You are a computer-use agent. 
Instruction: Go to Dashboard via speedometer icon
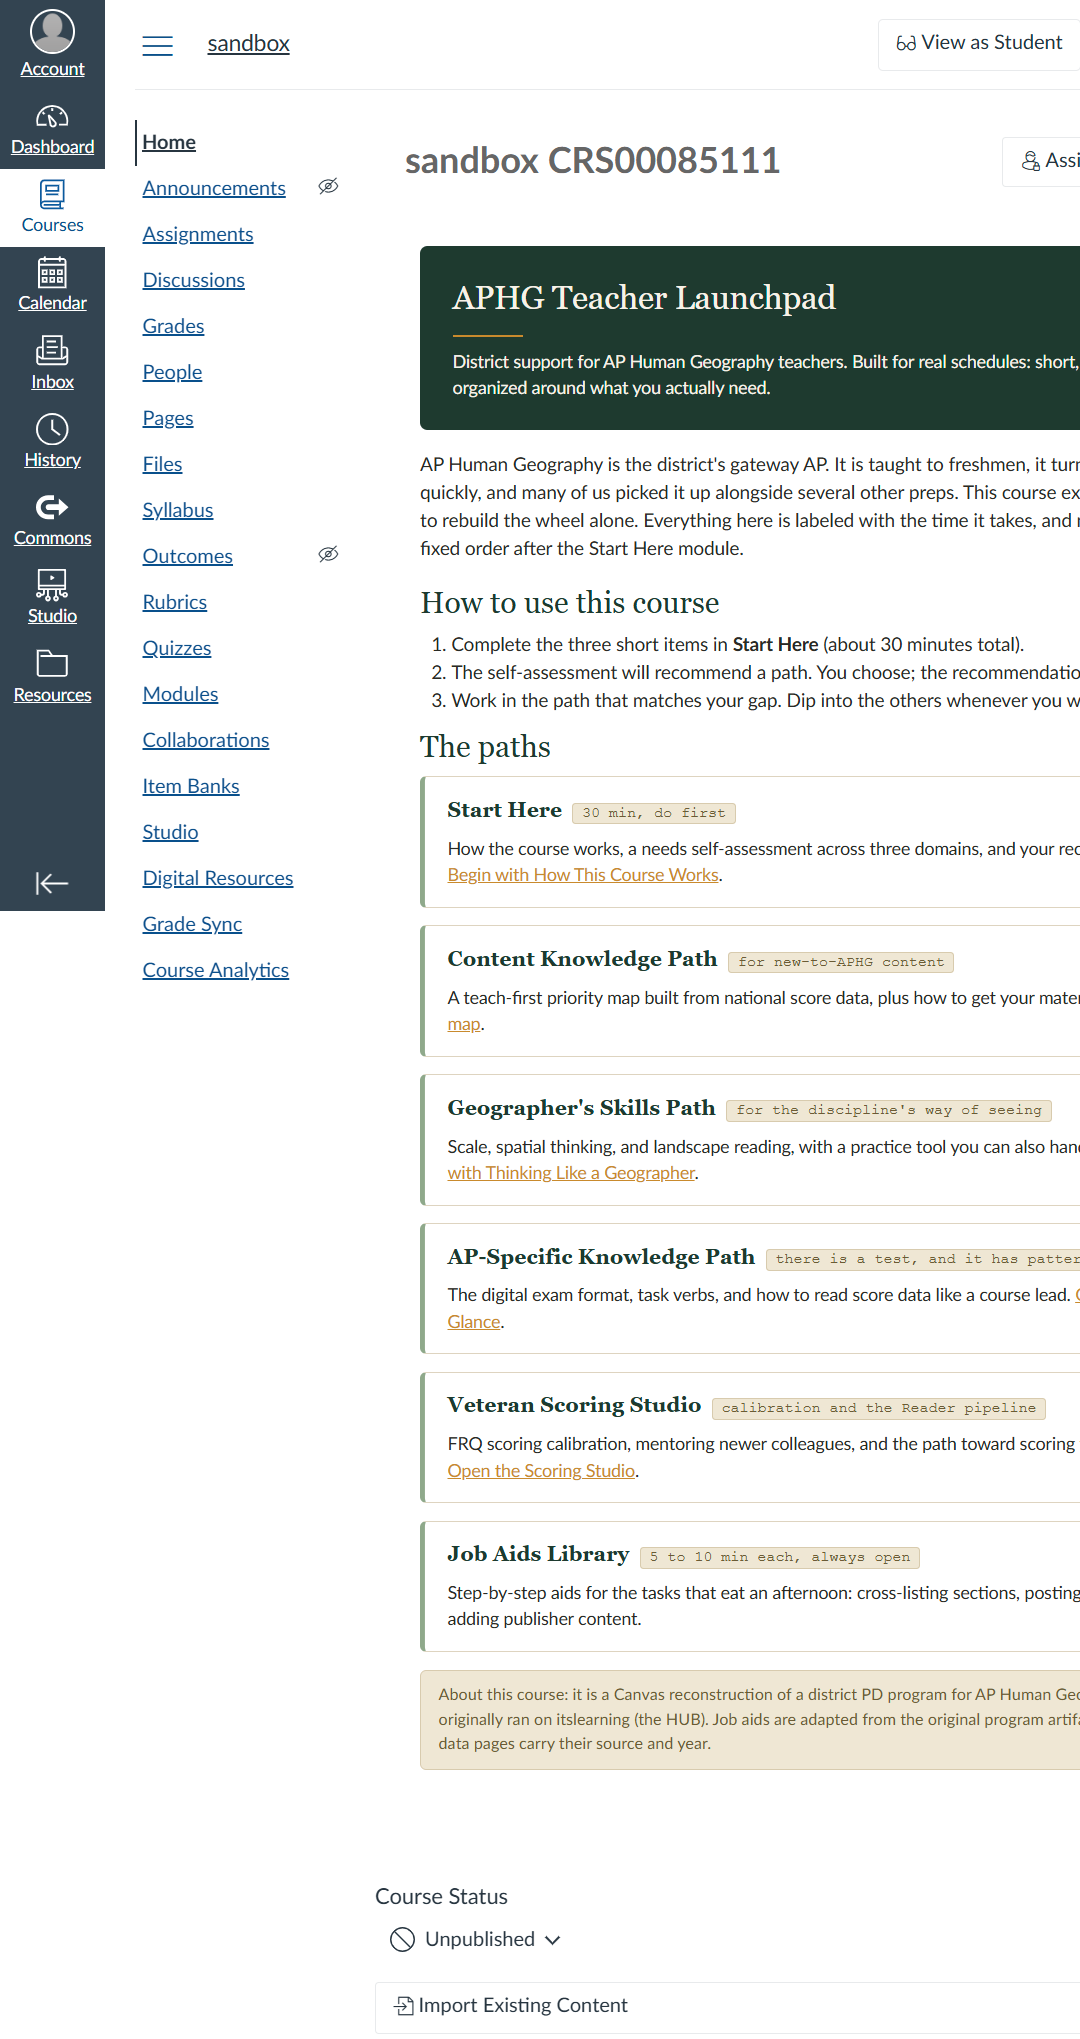click(x=52, y=117)
